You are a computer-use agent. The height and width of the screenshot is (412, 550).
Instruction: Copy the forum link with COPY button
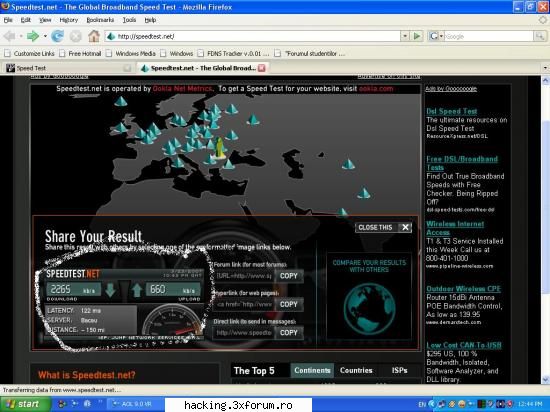pos(289,276)
